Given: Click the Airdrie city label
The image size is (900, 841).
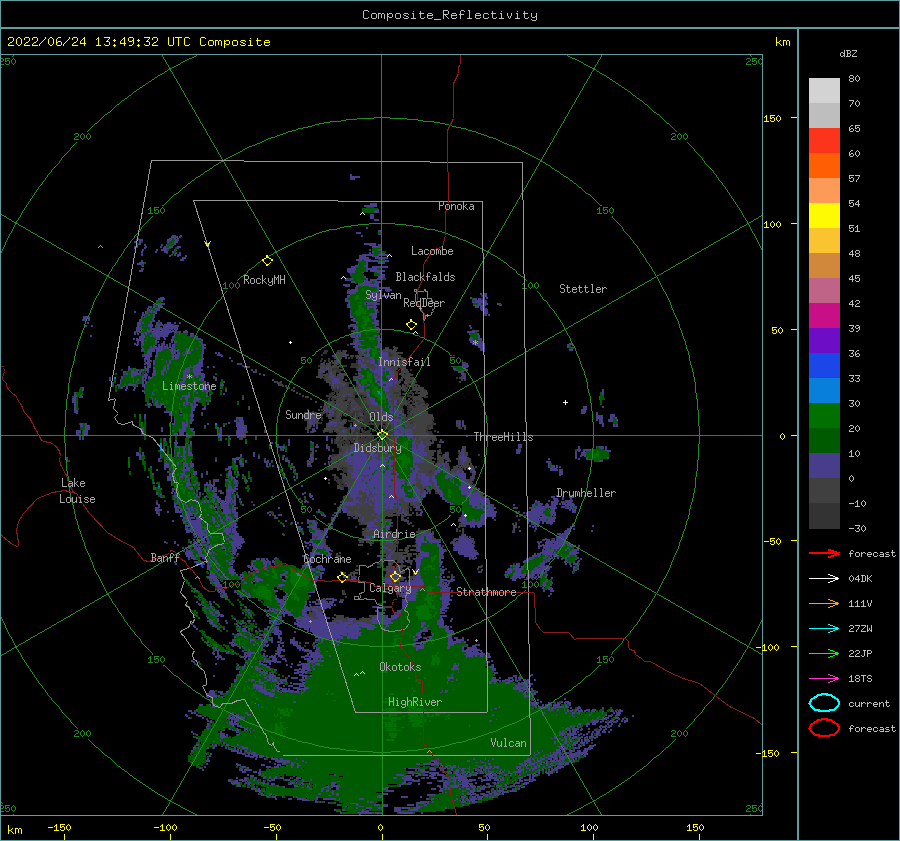Looking at the screenshot, I should pos(394,534).
